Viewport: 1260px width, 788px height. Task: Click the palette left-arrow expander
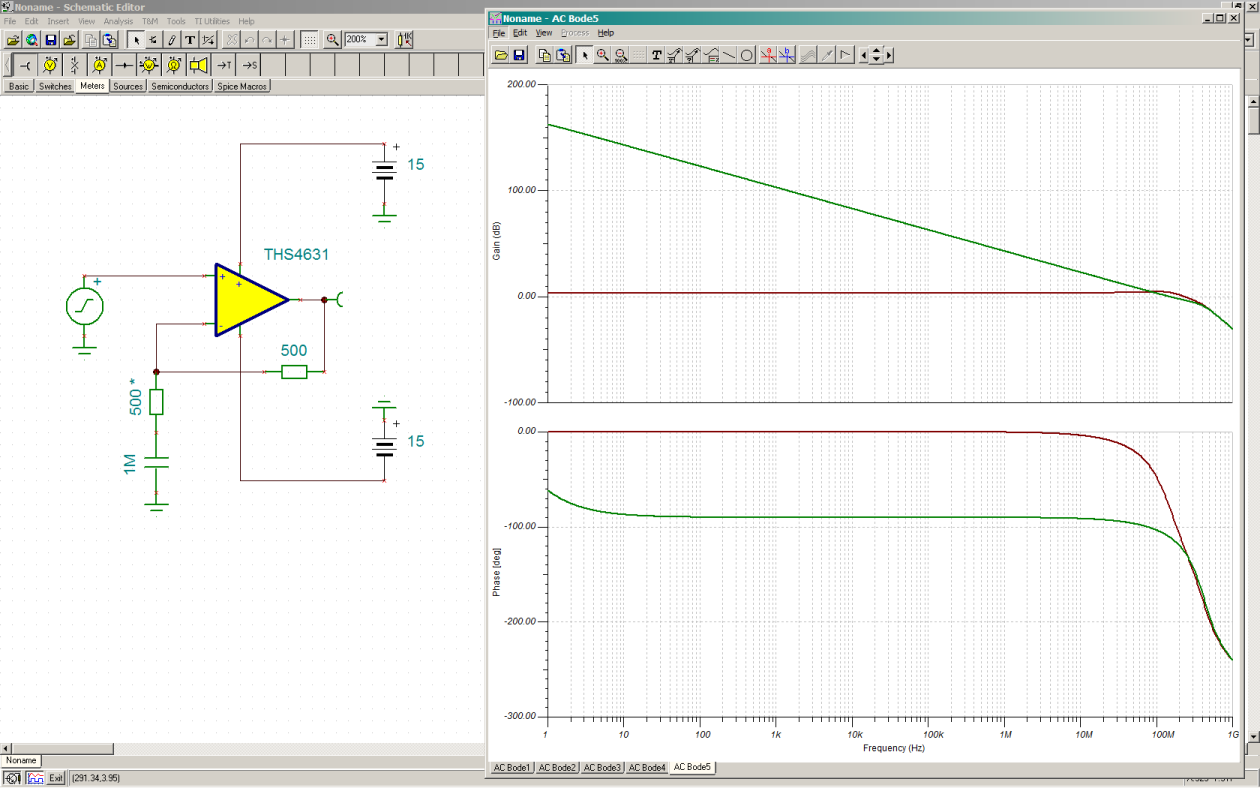tap(8, 65)
